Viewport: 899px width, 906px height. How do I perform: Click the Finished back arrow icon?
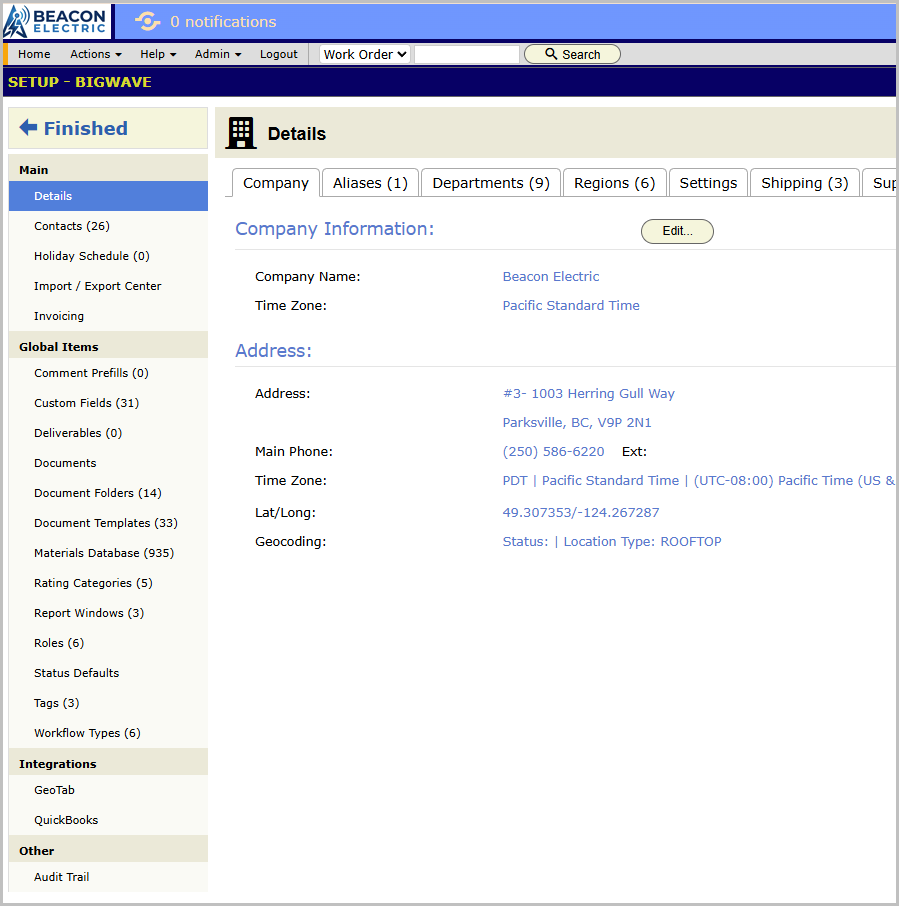(28, 127)
